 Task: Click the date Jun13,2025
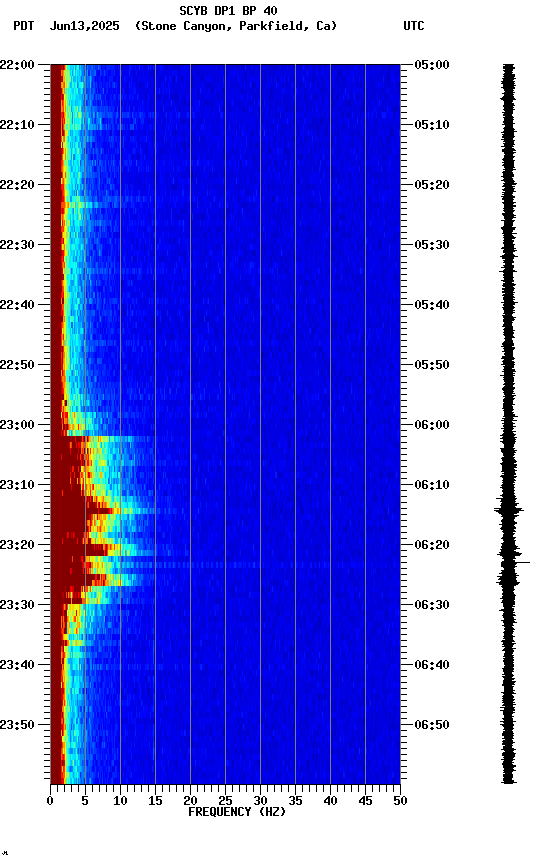pyautogui.click(x=84, y=26)
